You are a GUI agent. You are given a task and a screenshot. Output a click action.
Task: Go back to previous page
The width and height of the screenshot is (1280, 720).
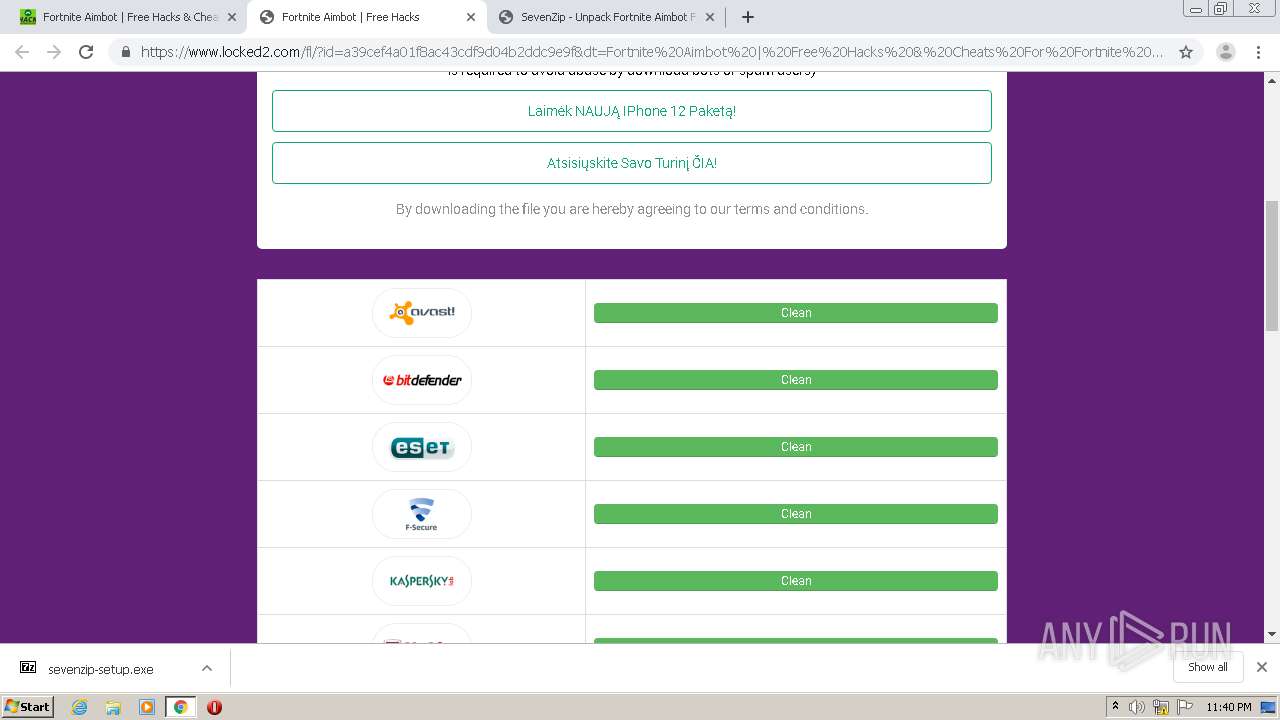pos(22,52)
